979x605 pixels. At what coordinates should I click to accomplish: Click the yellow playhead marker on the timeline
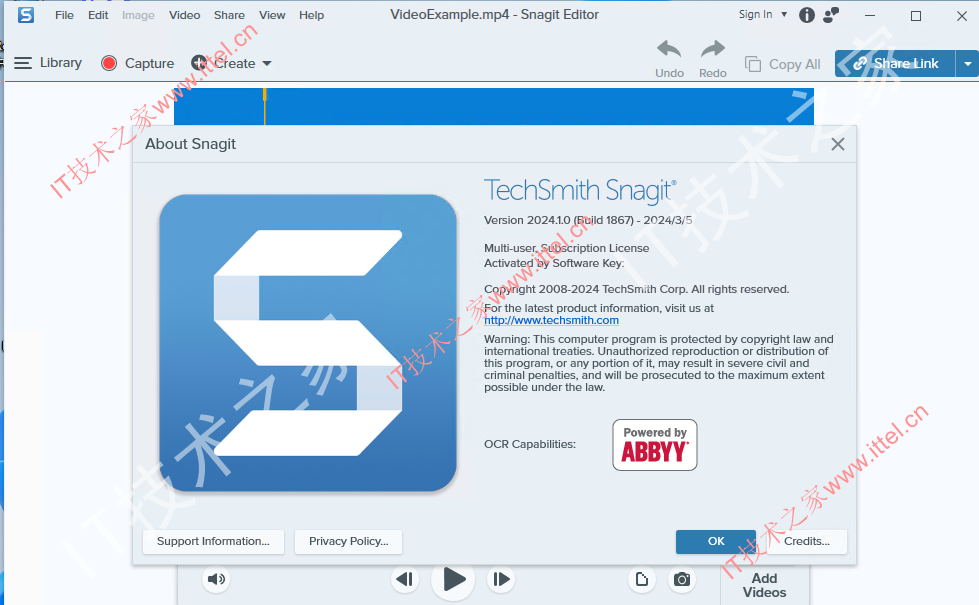point(265,107)
